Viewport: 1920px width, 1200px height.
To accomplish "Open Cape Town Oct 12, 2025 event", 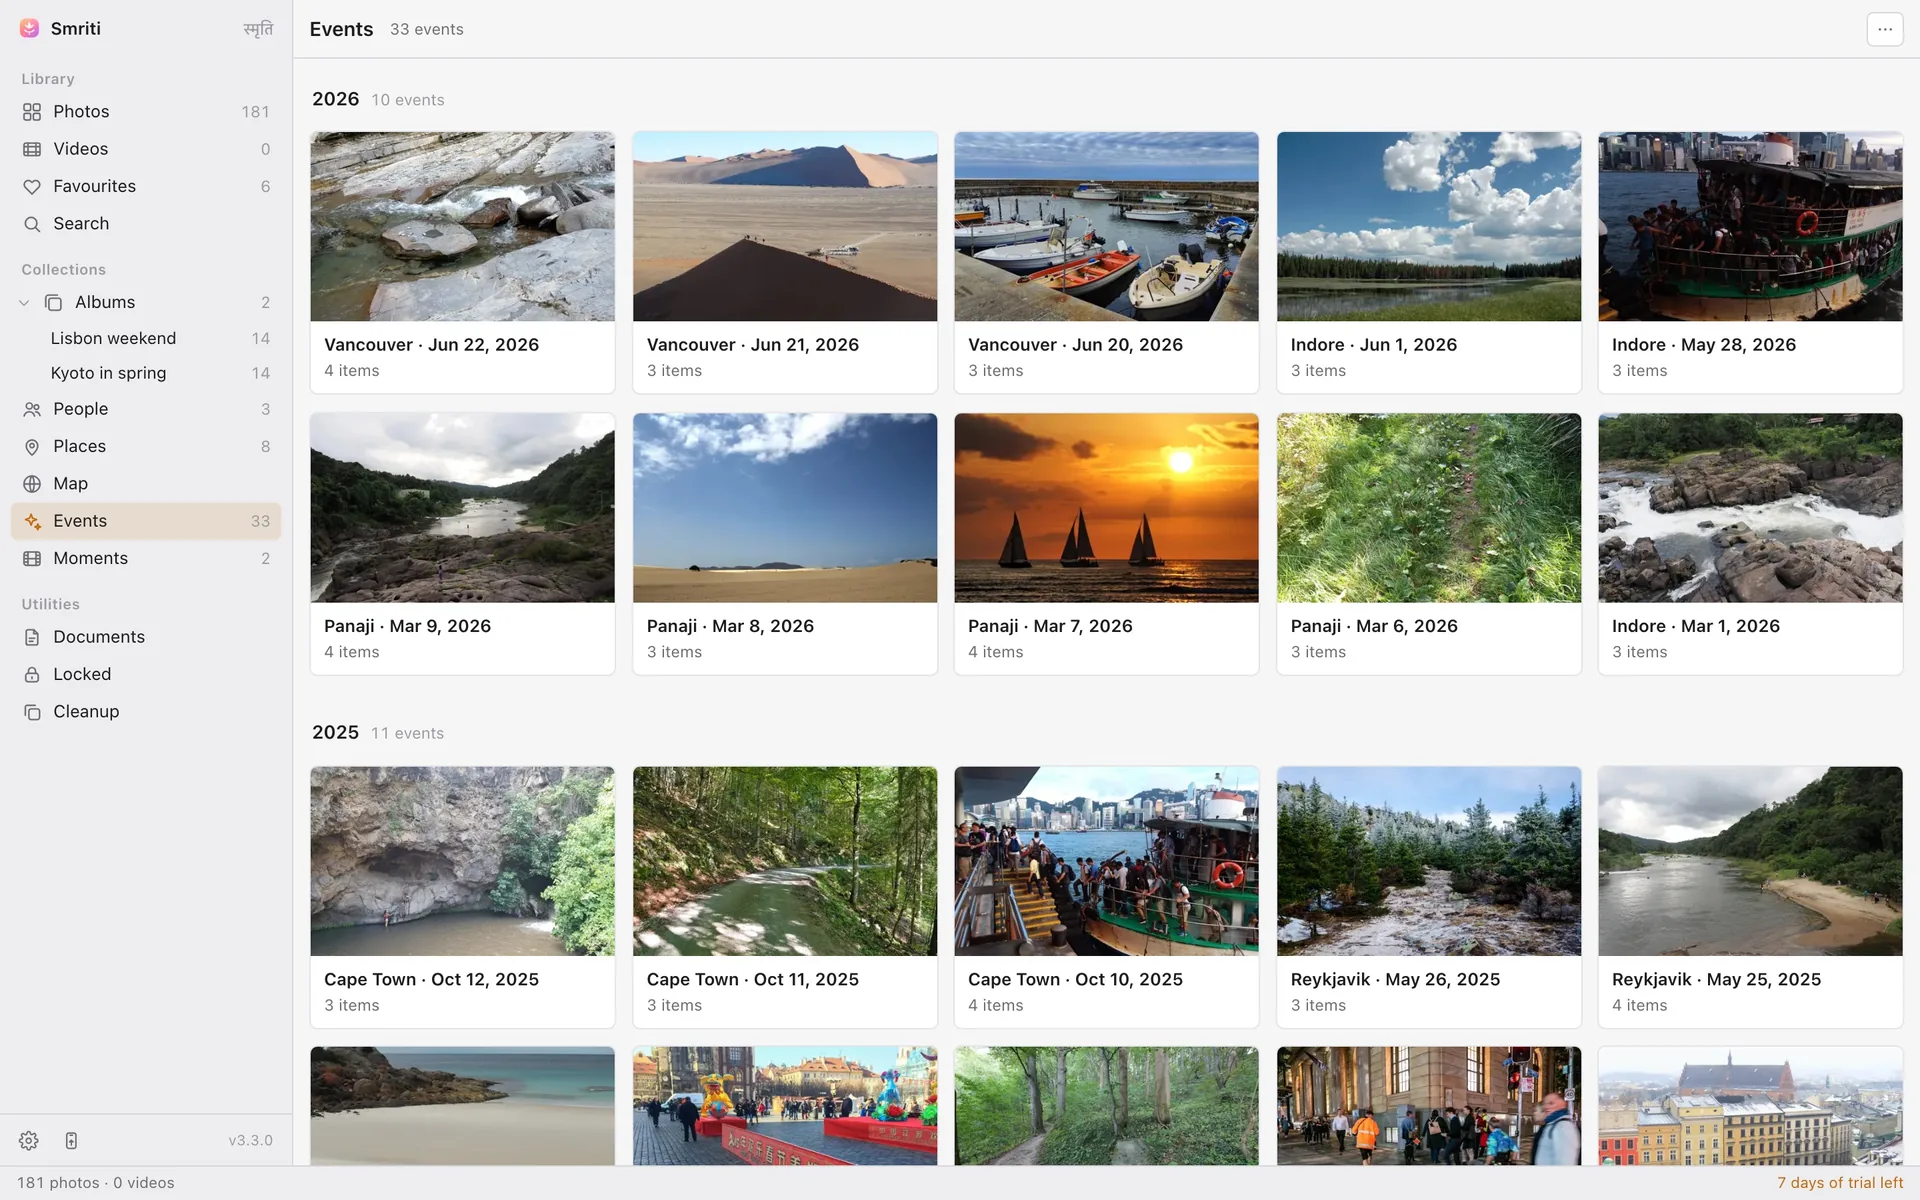I will [462, 897].
